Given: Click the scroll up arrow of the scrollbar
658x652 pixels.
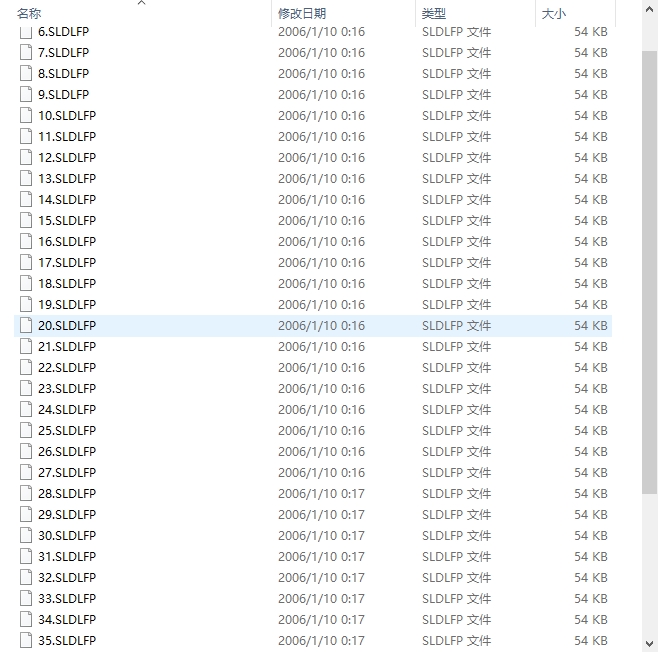Looking at the screenshot, I should pos(650,9).
